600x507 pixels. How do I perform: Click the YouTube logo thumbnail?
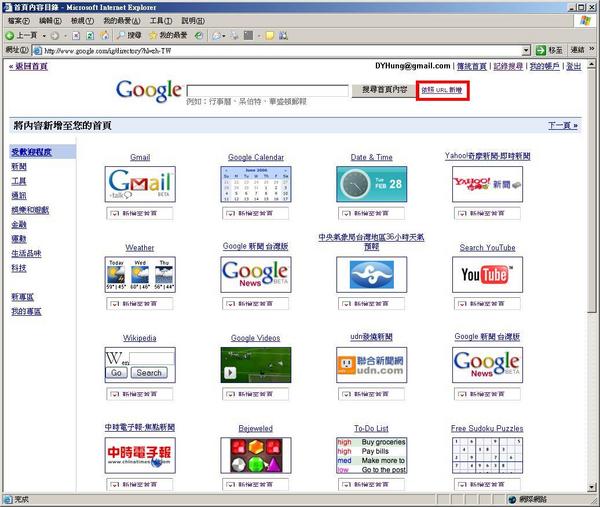click(x=487, y=274)
